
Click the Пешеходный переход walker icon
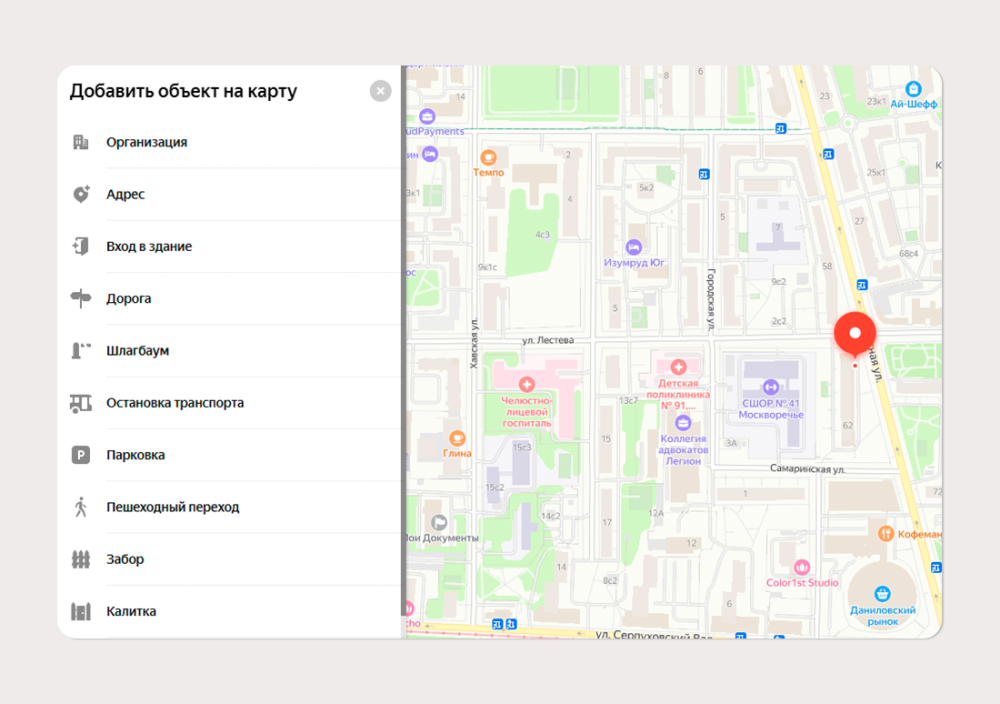81,507
